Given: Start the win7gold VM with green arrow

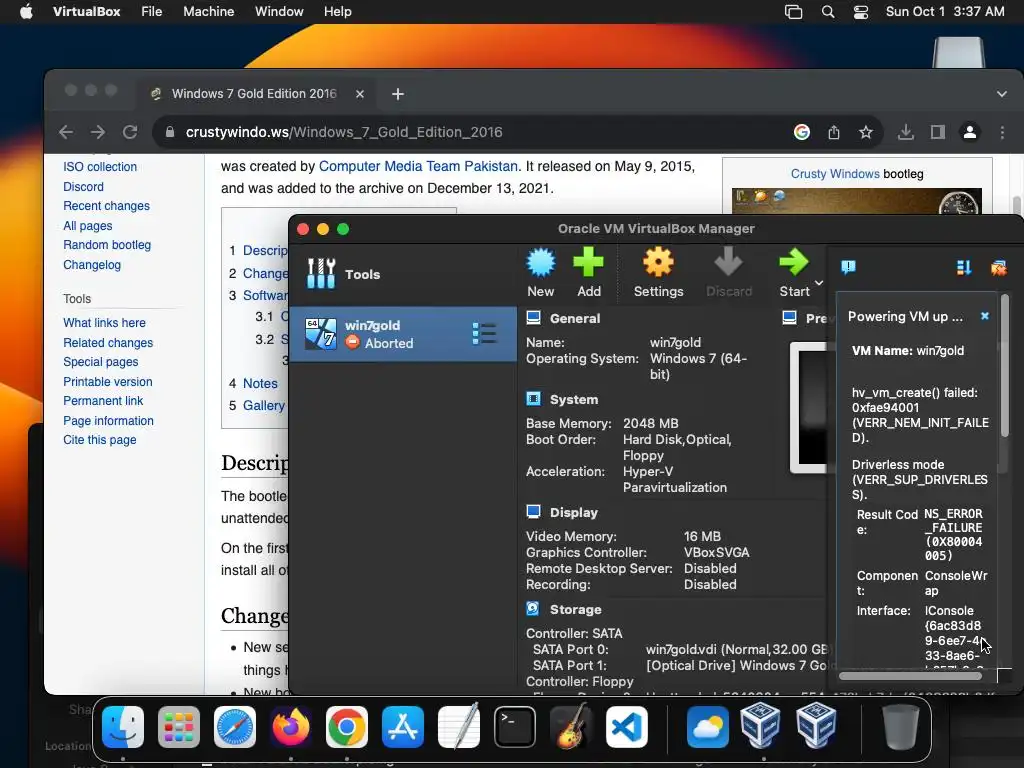Looking at the screenshot, I should [793, 263].
